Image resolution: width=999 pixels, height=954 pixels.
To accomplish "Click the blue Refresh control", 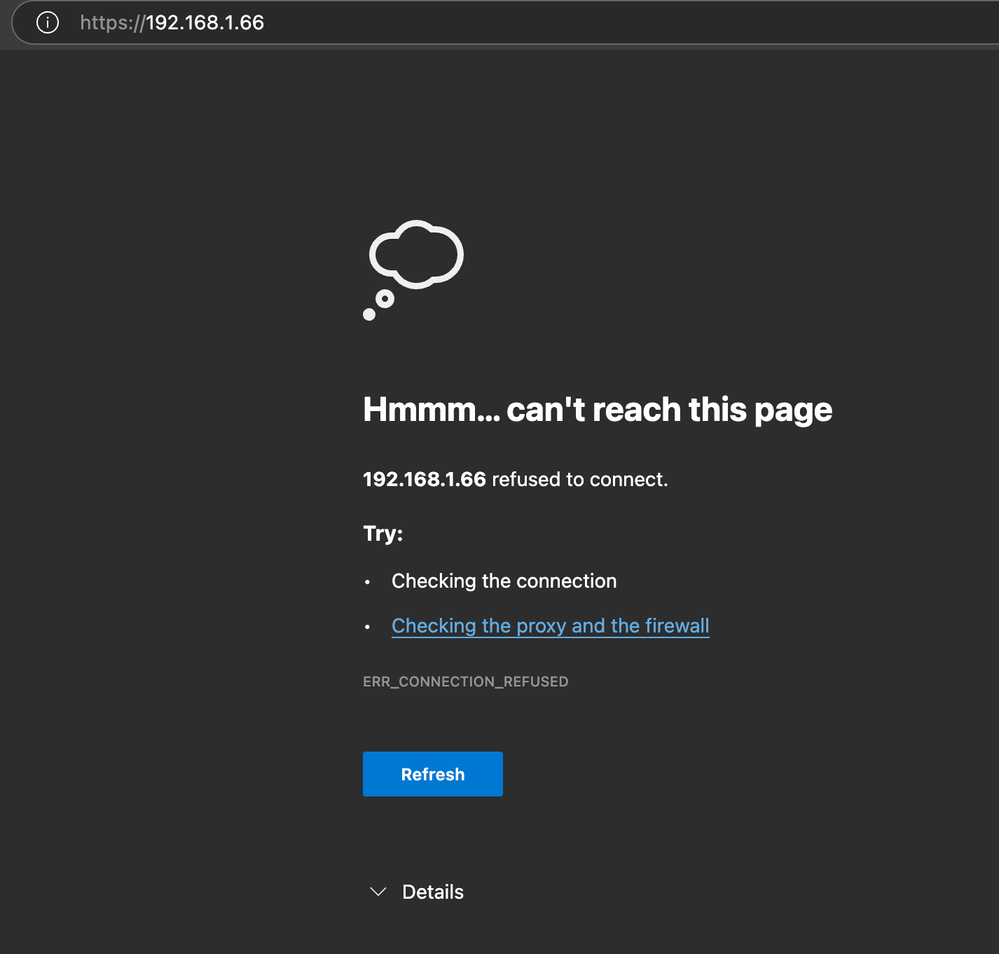I will [x=432, y=774].
